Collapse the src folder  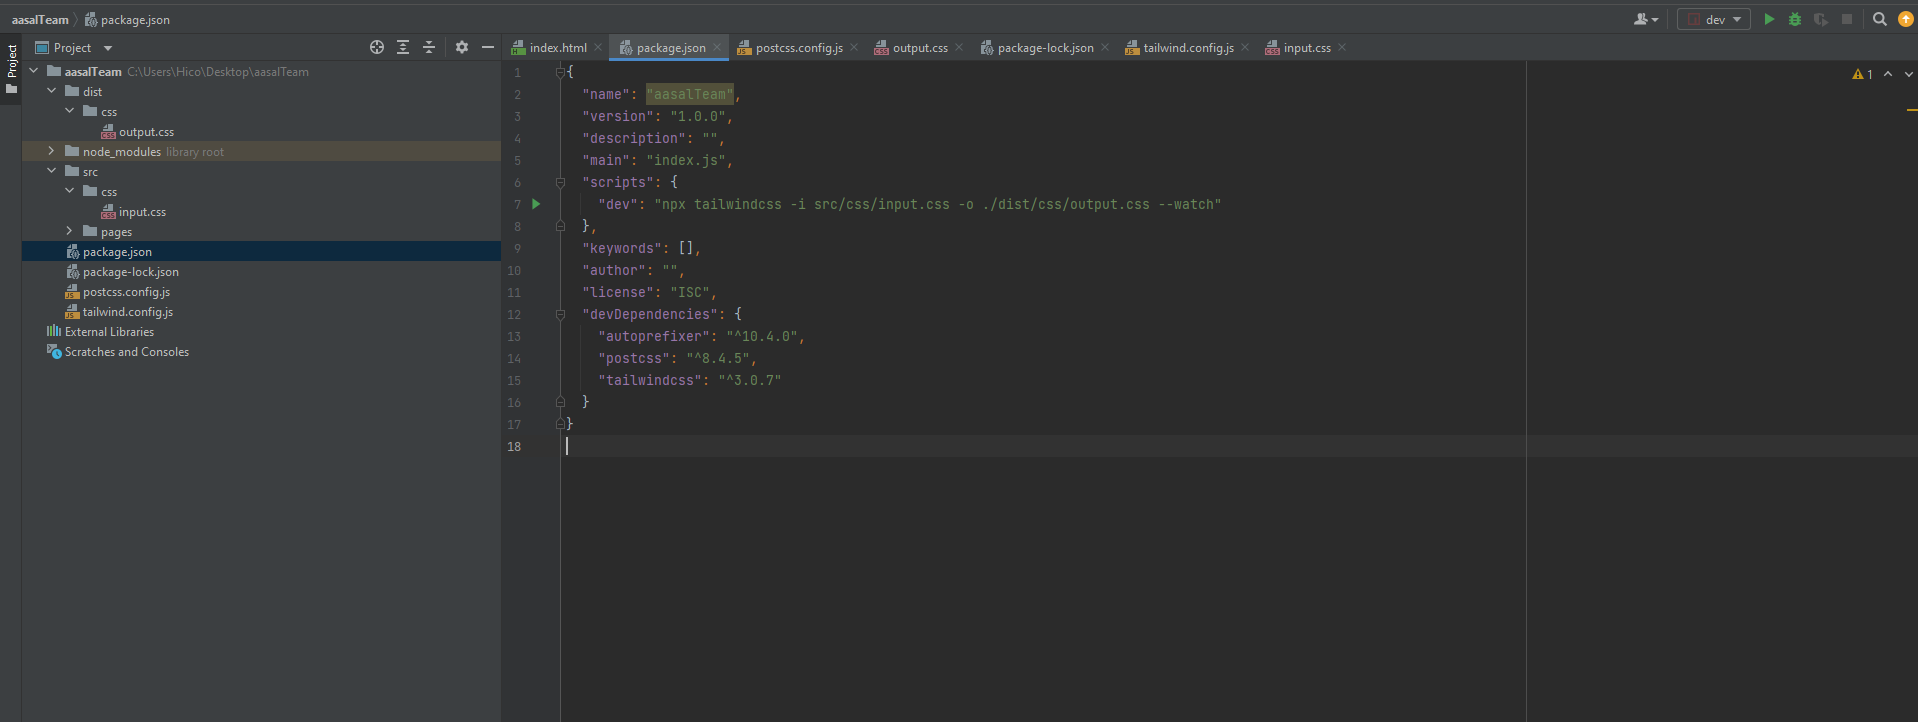click(52, 171)
